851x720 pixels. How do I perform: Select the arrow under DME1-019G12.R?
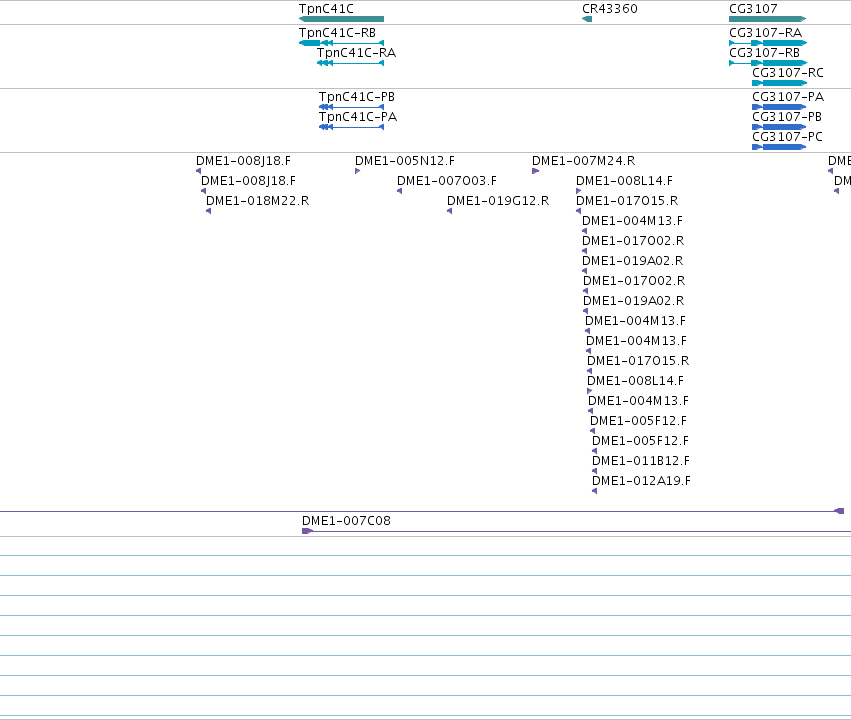coord(449,211)
